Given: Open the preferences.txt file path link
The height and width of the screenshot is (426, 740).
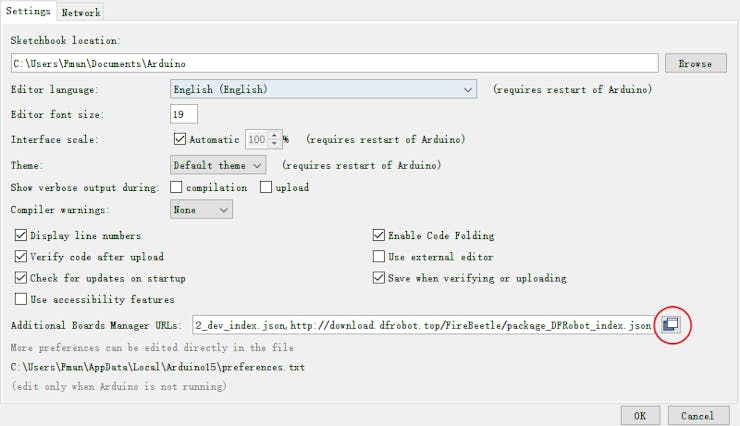Looking at the screenshot, I should pyautogui.click(x=158, y=367).
